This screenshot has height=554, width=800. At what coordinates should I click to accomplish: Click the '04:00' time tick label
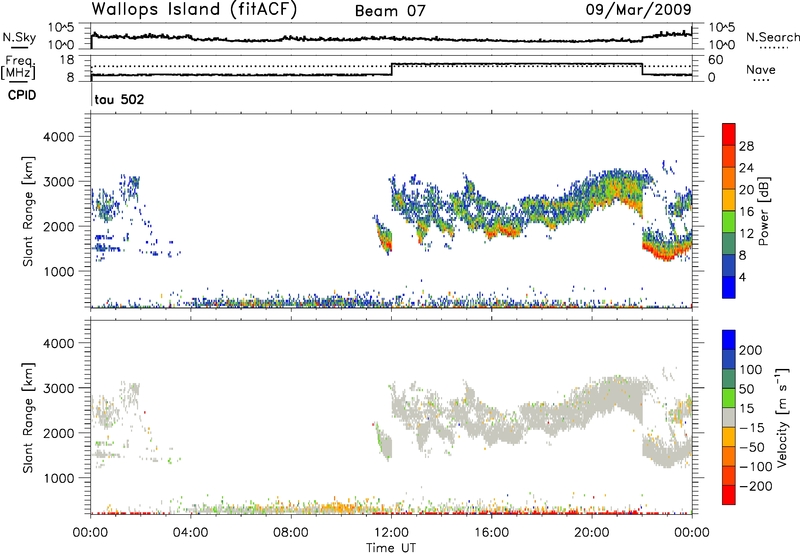click(190, 533)
